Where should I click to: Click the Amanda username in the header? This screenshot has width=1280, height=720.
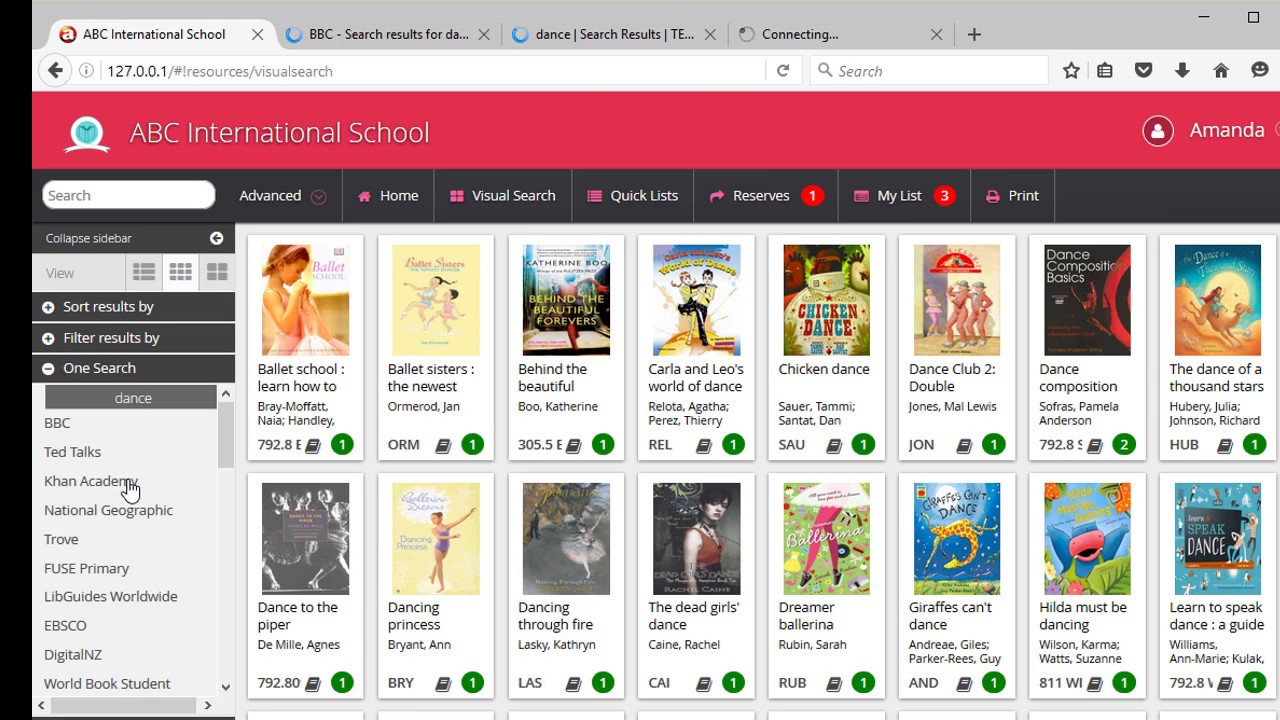(x=1227, y=131)
